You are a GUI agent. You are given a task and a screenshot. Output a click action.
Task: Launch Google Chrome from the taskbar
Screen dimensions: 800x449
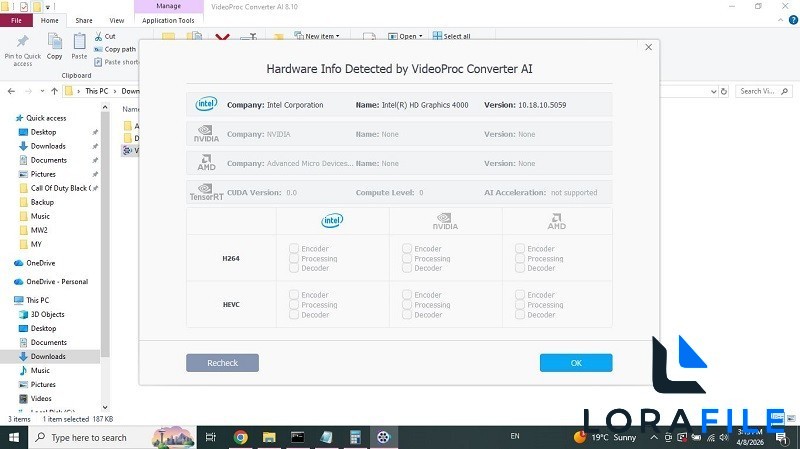[x=240, y=437]
